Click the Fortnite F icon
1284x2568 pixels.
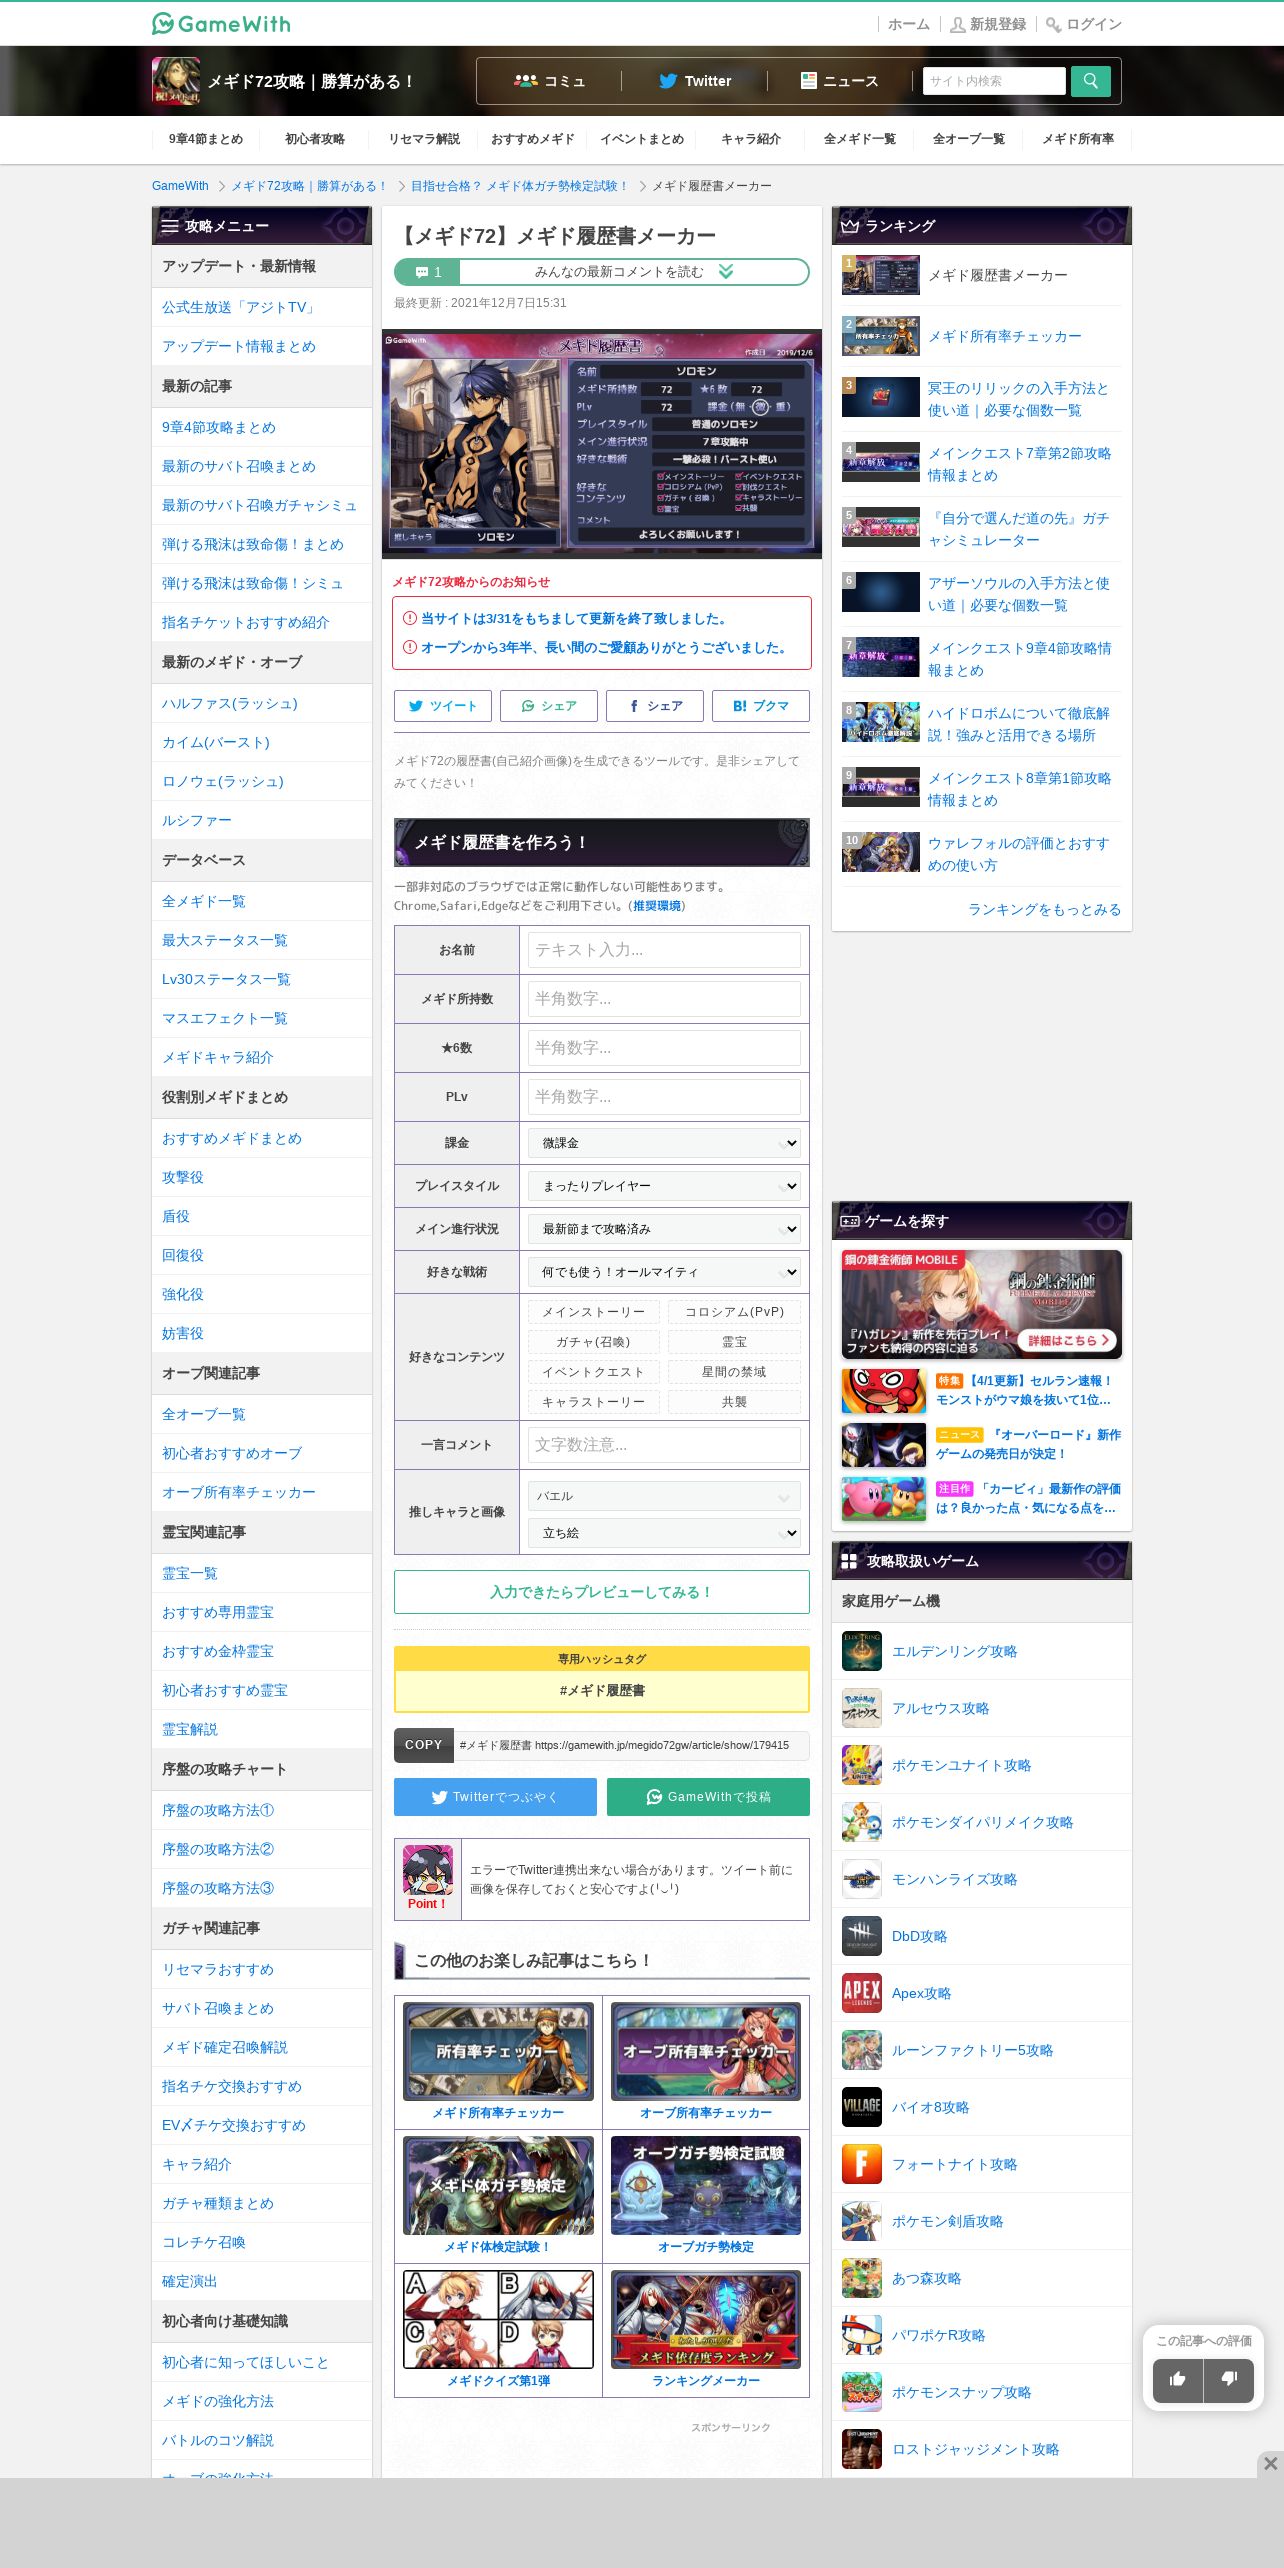[862, 2164]
